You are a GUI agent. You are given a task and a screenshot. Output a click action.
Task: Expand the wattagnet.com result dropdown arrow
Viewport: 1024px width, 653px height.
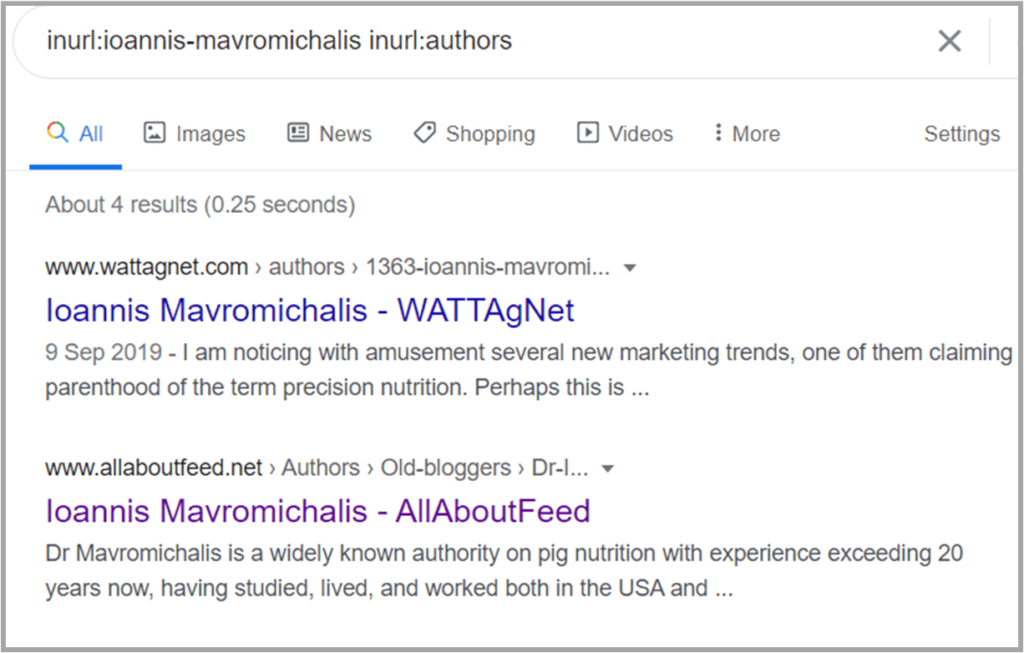click(630, 268)
